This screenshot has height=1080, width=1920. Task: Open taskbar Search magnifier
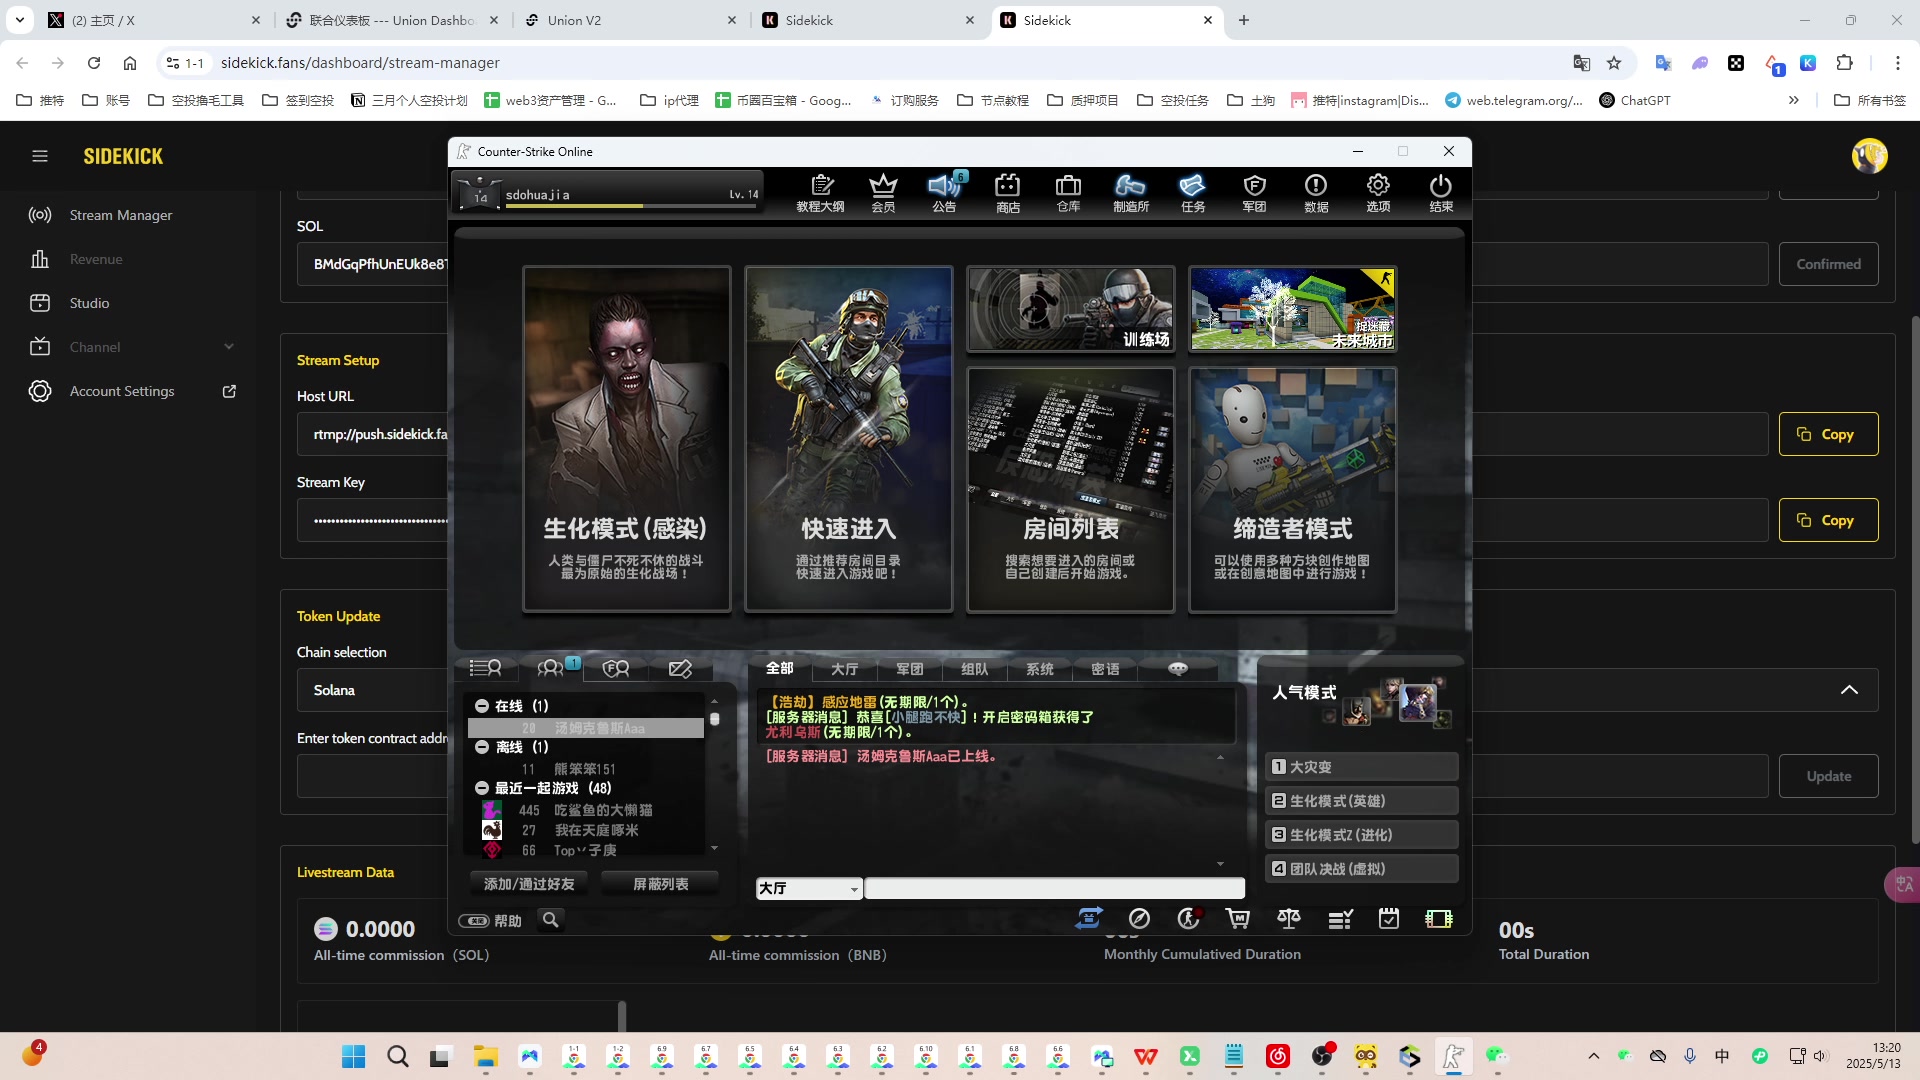(397, 1057)
